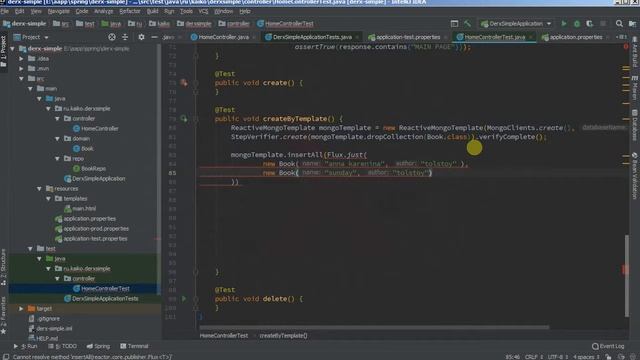The width and height of the screenshot is (640, 360).
Task: Click the editor vertical scrollbar thumb
Action: click(627, 276)
